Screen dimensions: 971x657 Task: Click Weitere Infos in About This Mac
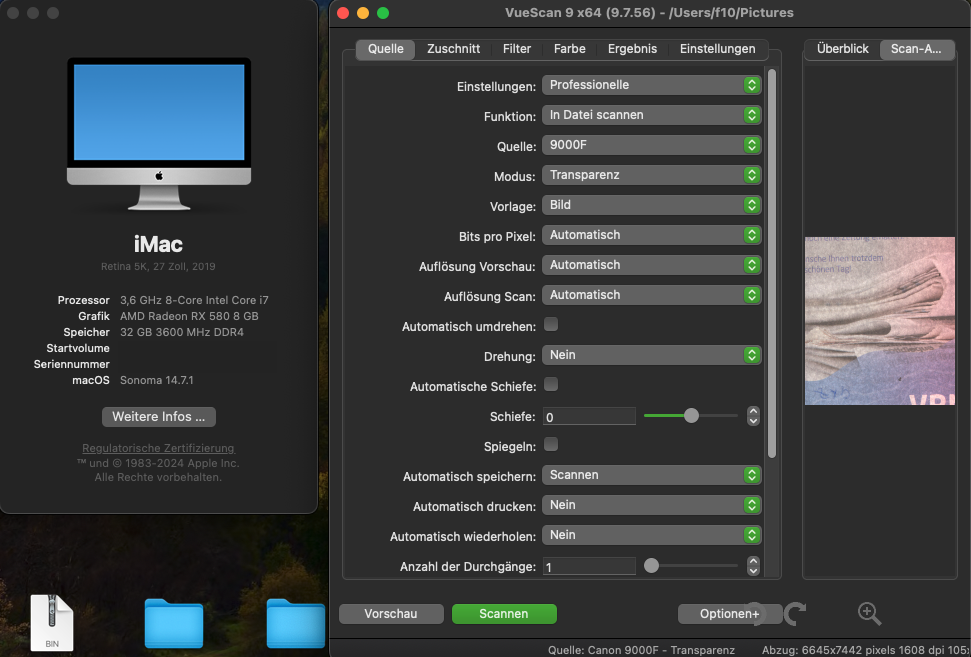(159, 417)
